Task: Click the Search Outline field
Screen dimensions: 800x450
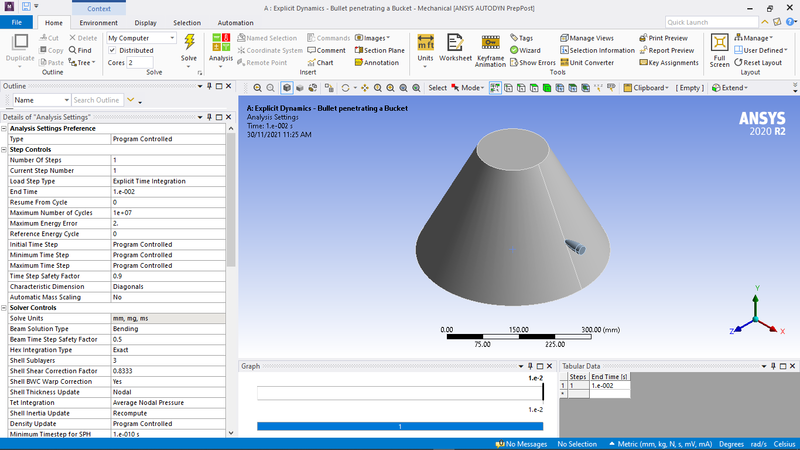Action: (96, 100)
